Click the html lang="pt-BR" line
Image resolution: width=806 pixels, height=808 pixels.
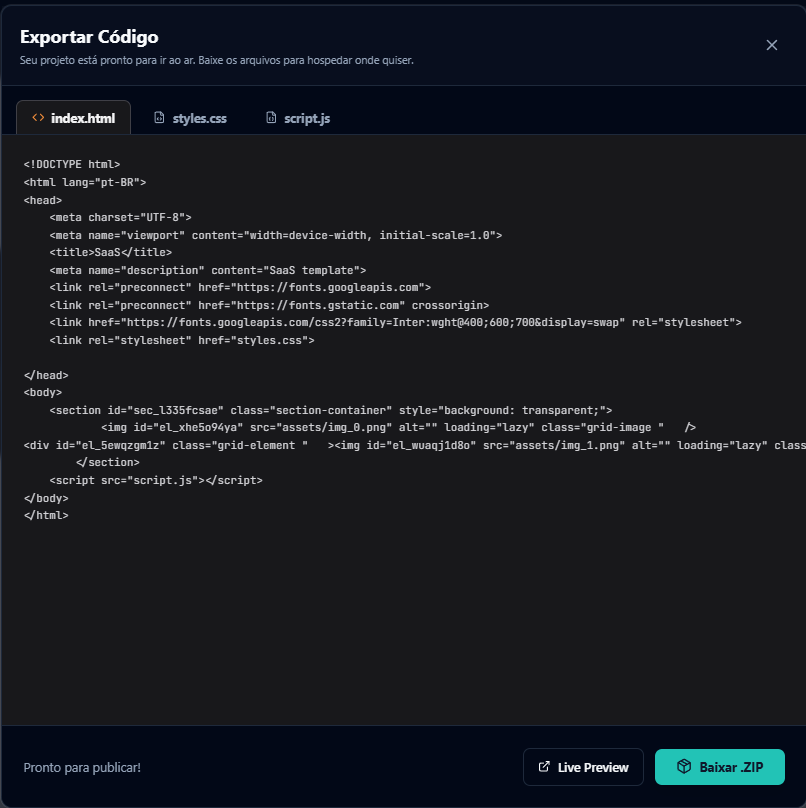(x=85, y=182)
